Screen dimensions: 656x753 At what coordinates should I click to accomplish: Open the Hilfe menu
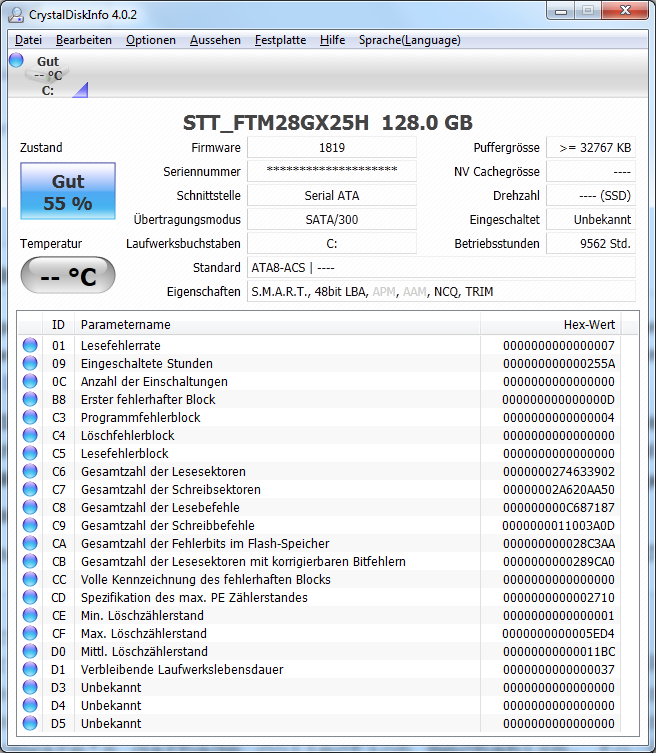pos(332,40)
